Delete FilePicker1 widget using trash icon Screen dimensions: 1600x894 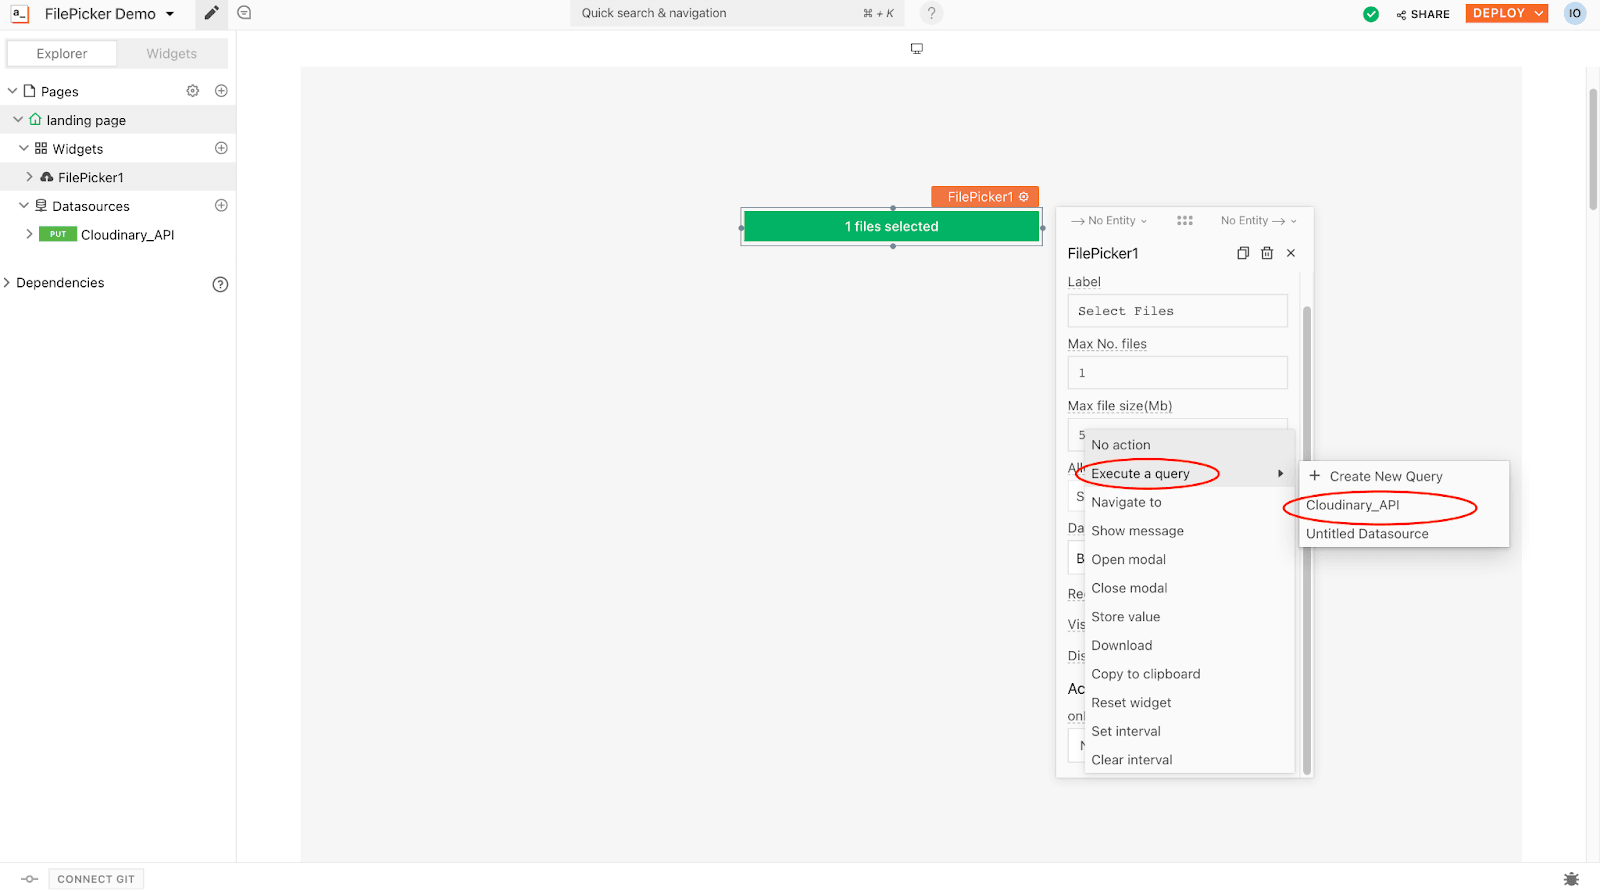[1267, 253]
